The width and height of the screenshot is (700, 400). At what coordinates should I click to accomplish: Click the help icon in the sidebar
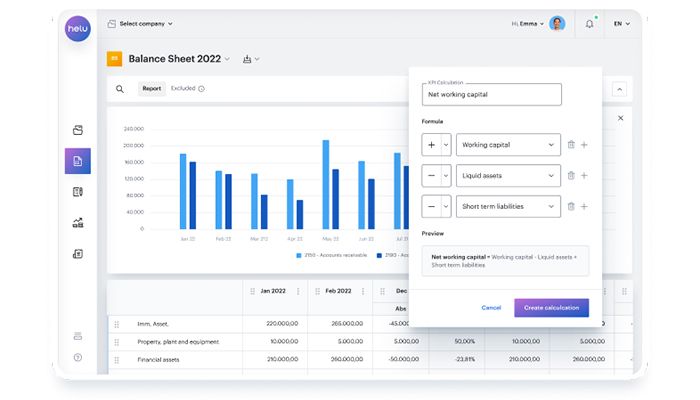click(78, 357)
